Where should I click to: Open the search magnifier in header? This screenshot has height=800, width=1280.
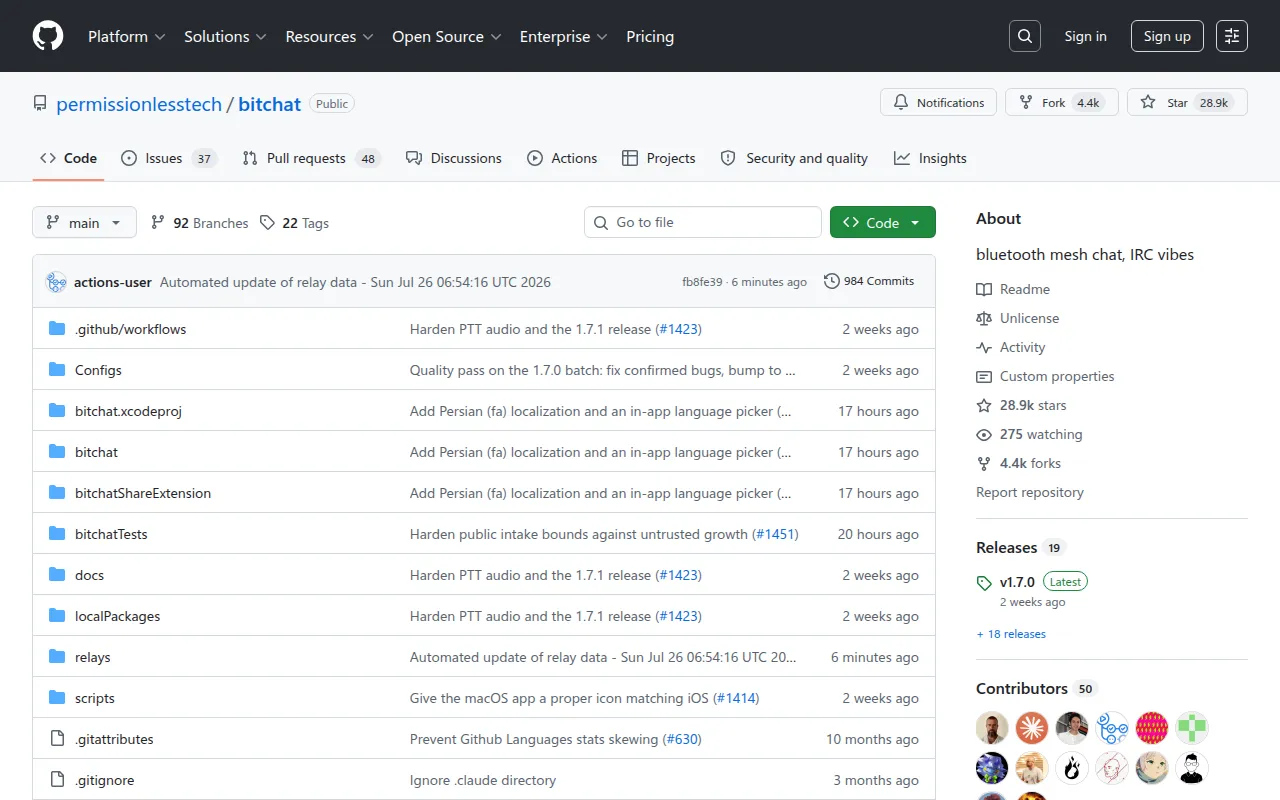pos(1025,36)
